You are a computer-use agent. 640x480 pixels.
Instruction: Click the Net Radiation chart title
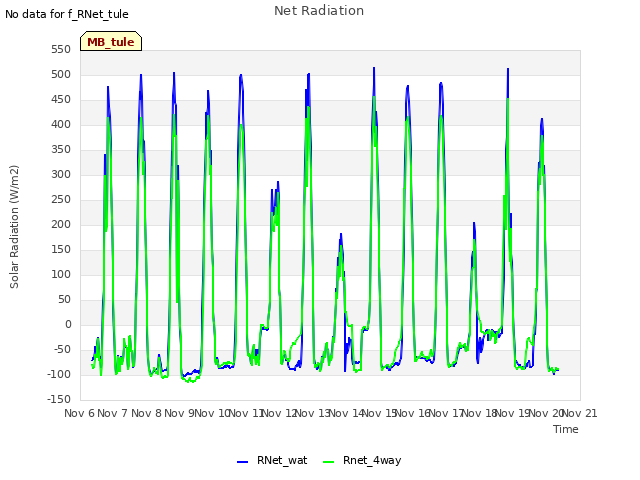[x=319, y=11]
